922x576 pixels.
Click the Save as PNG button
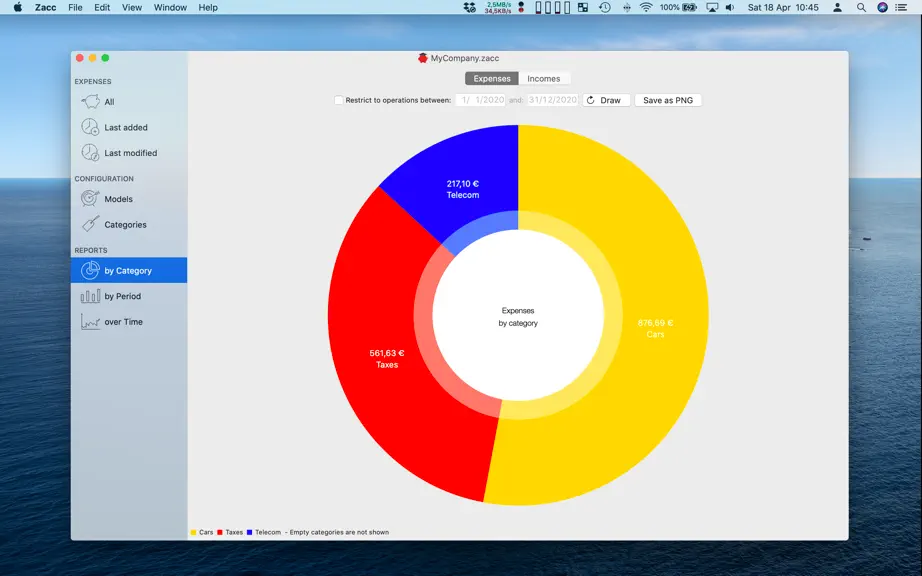668,101
